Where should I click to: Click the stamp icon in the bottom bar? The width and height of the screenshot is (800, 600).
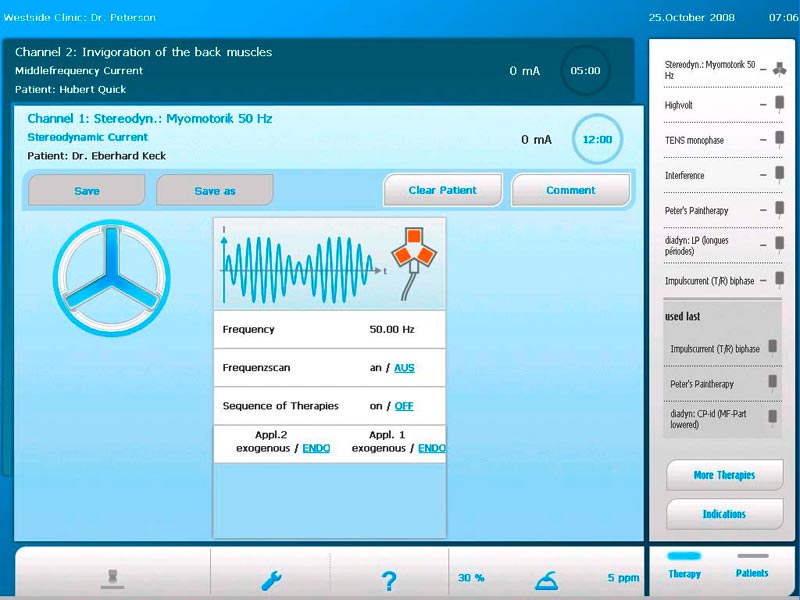pyautogui.click(x=113, y=579)
